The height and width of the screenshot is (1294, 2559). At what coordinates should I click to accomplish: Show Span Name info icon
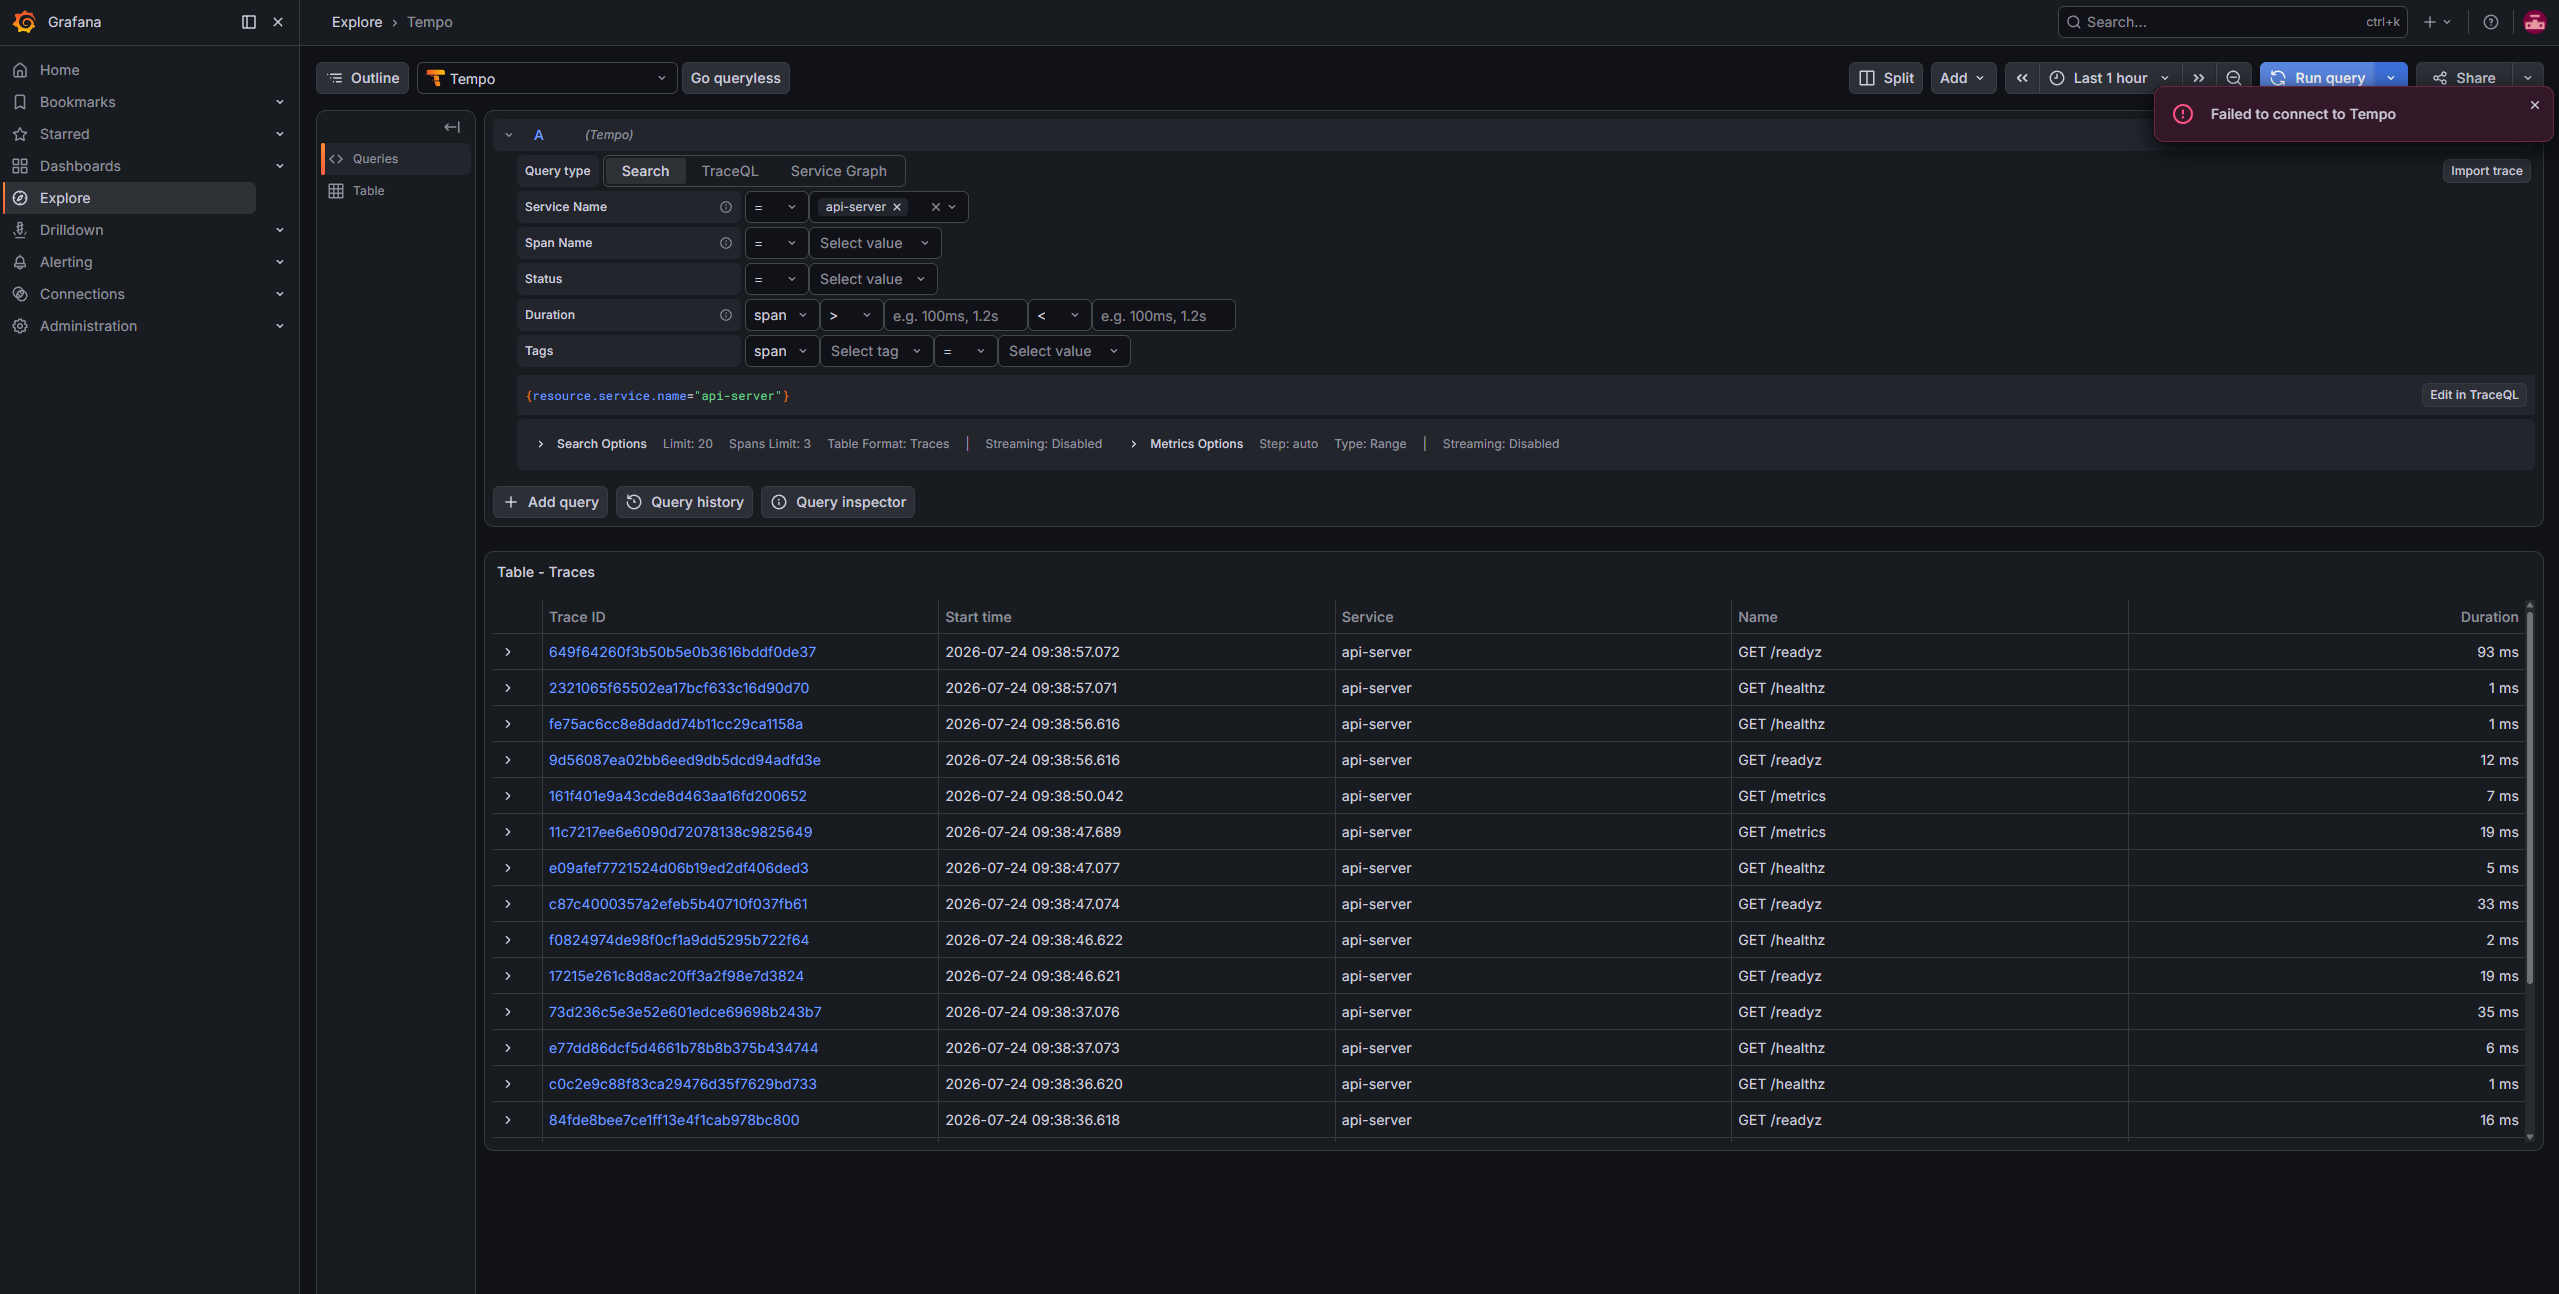726,243
